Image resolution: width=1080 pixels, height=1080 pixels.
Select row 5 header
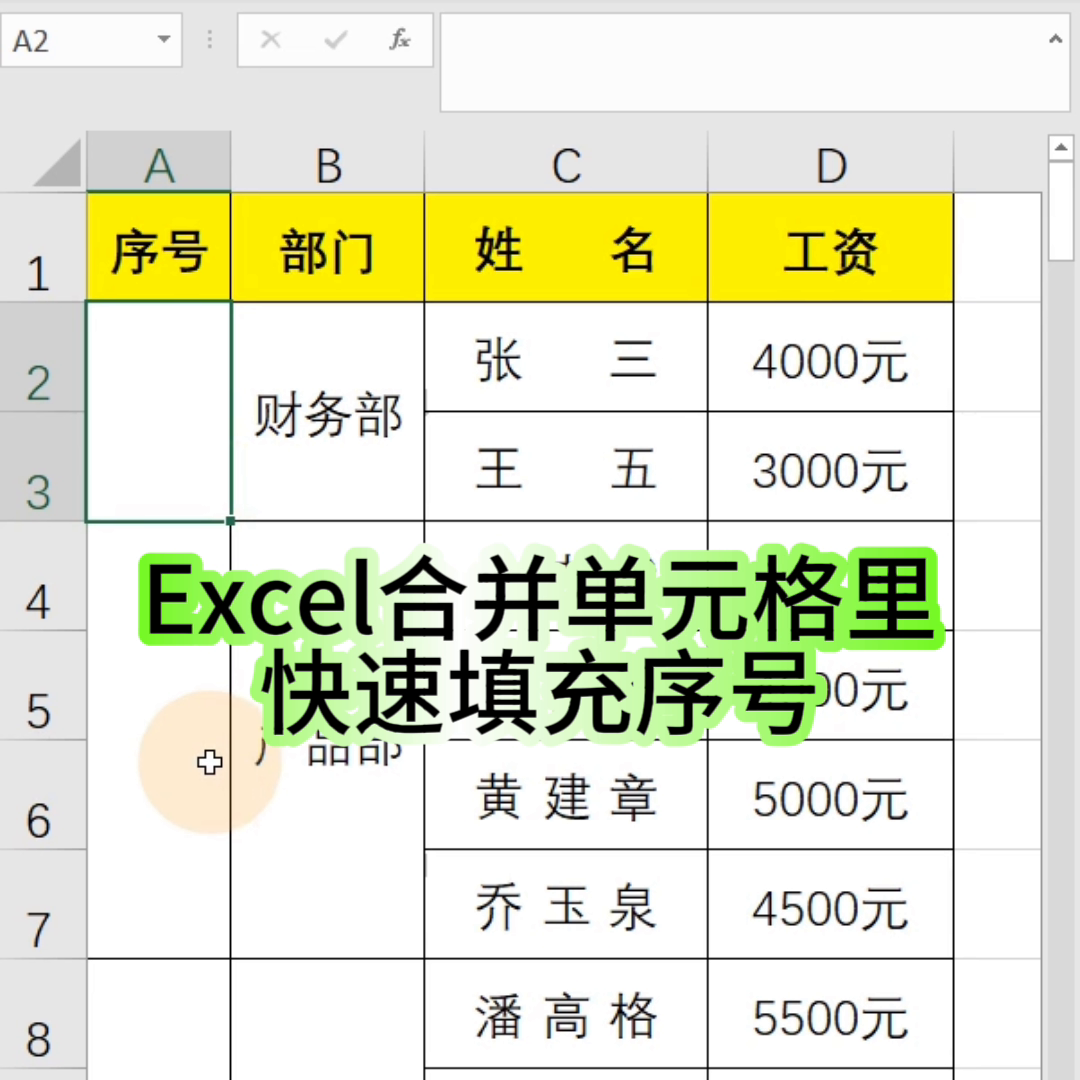coord(43,685)
